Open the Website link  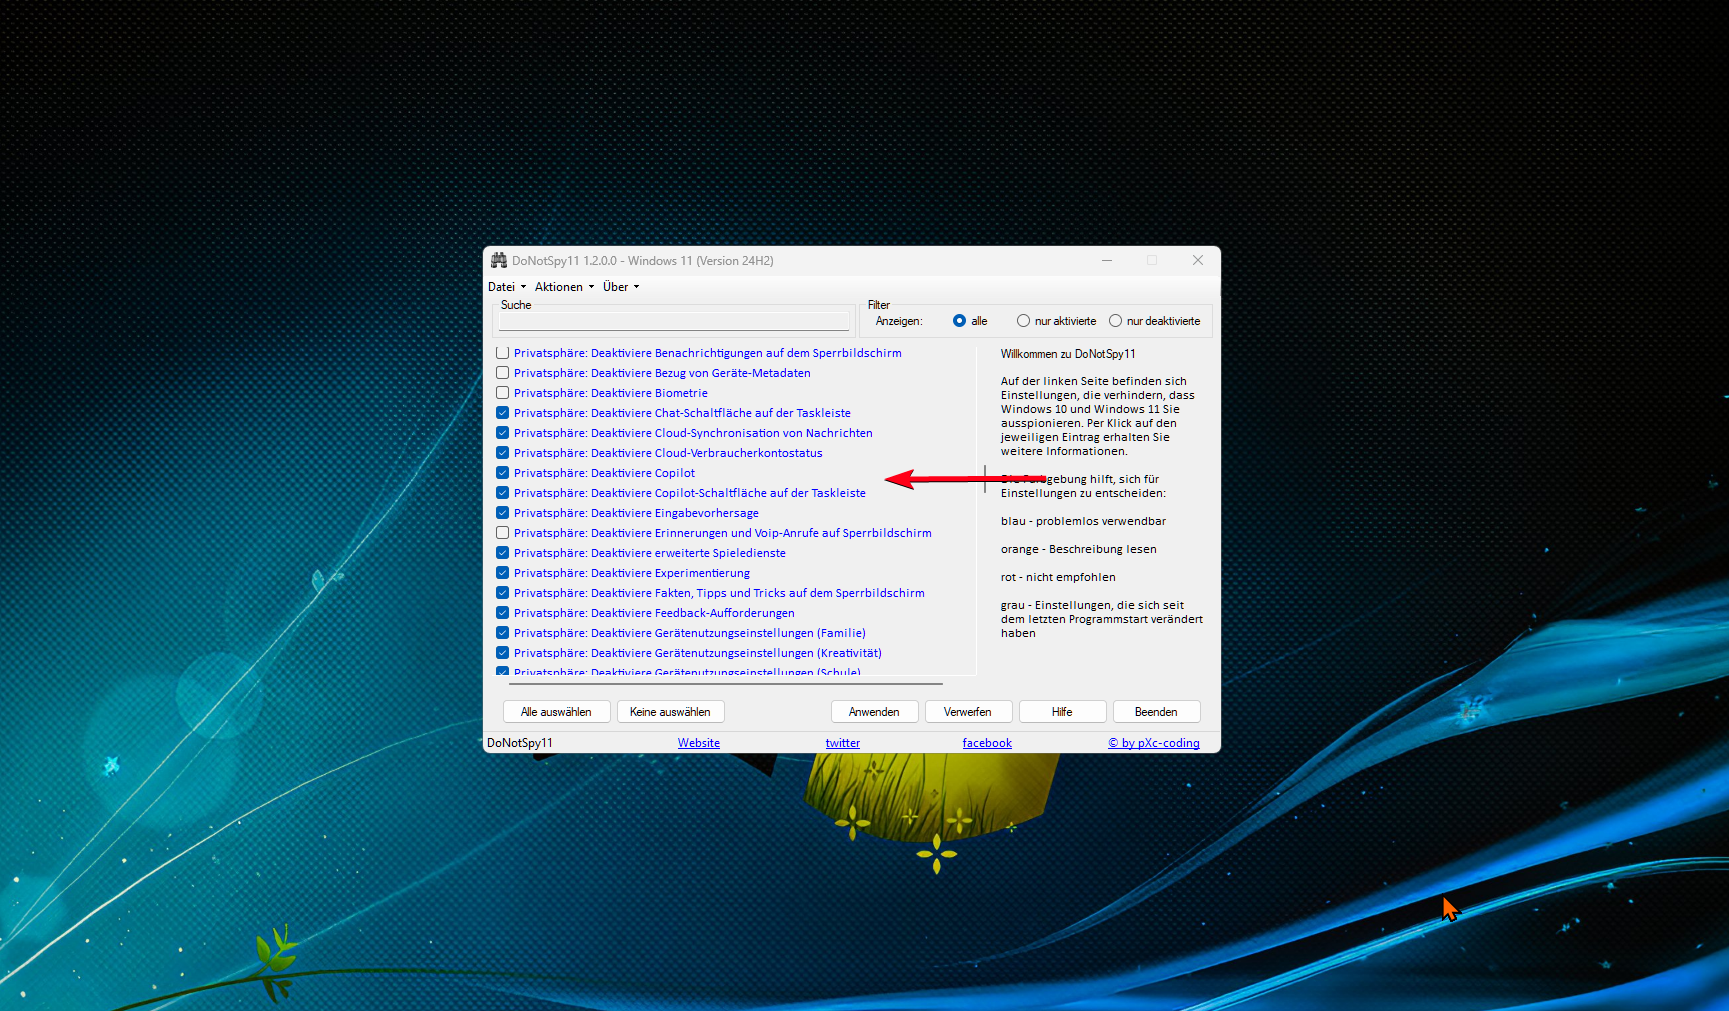click(699, 743)
